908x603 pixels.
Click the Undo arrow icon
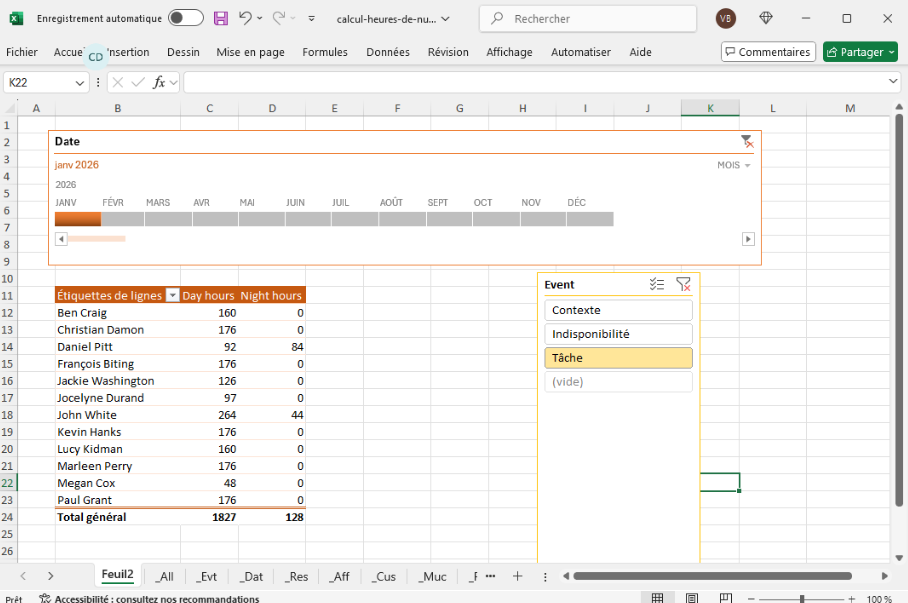point(246,18)
